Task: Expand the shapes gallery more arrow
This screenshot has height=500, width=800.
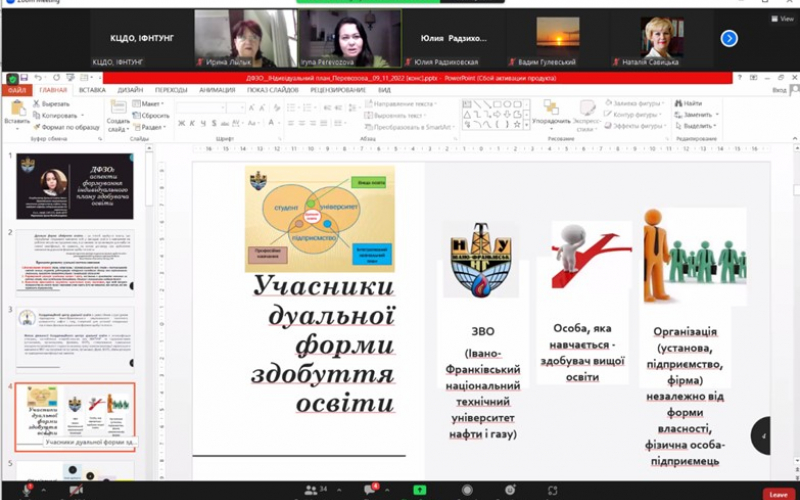Action: (x=527, y=125)
